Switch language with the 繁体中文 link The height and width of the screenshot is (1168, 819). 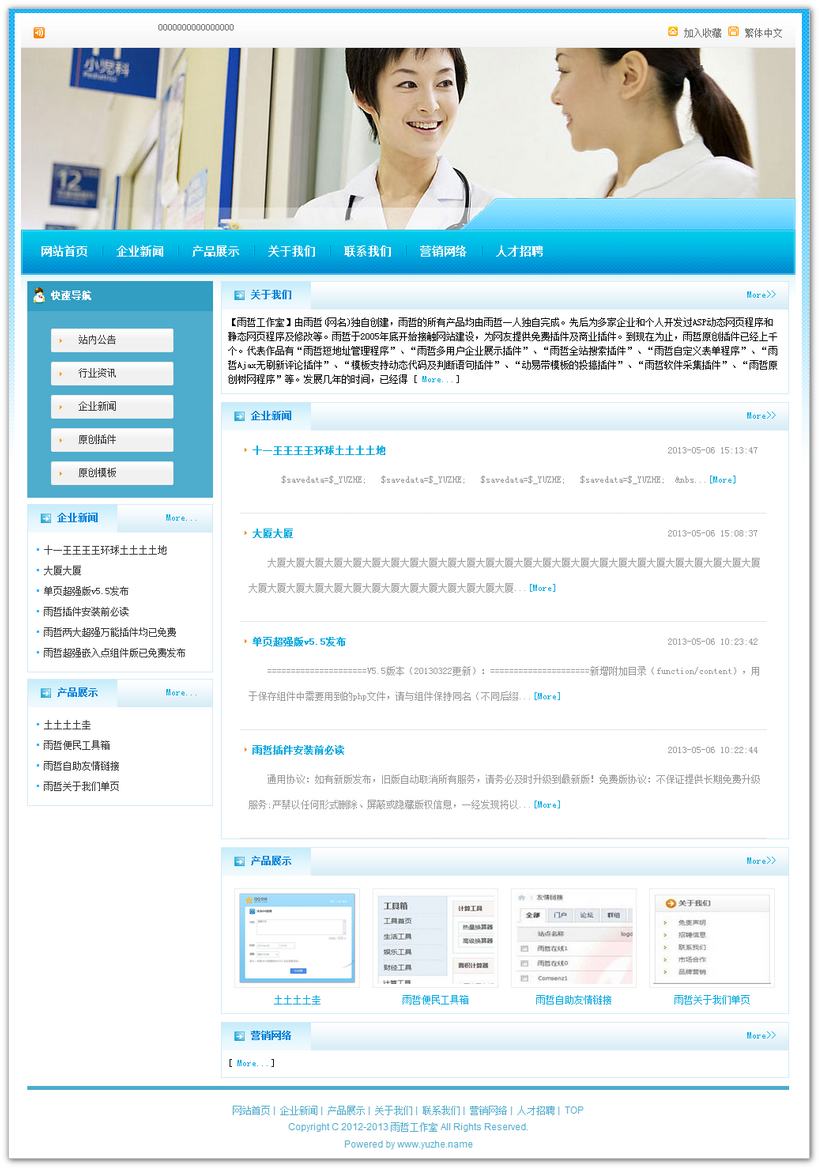763,33
